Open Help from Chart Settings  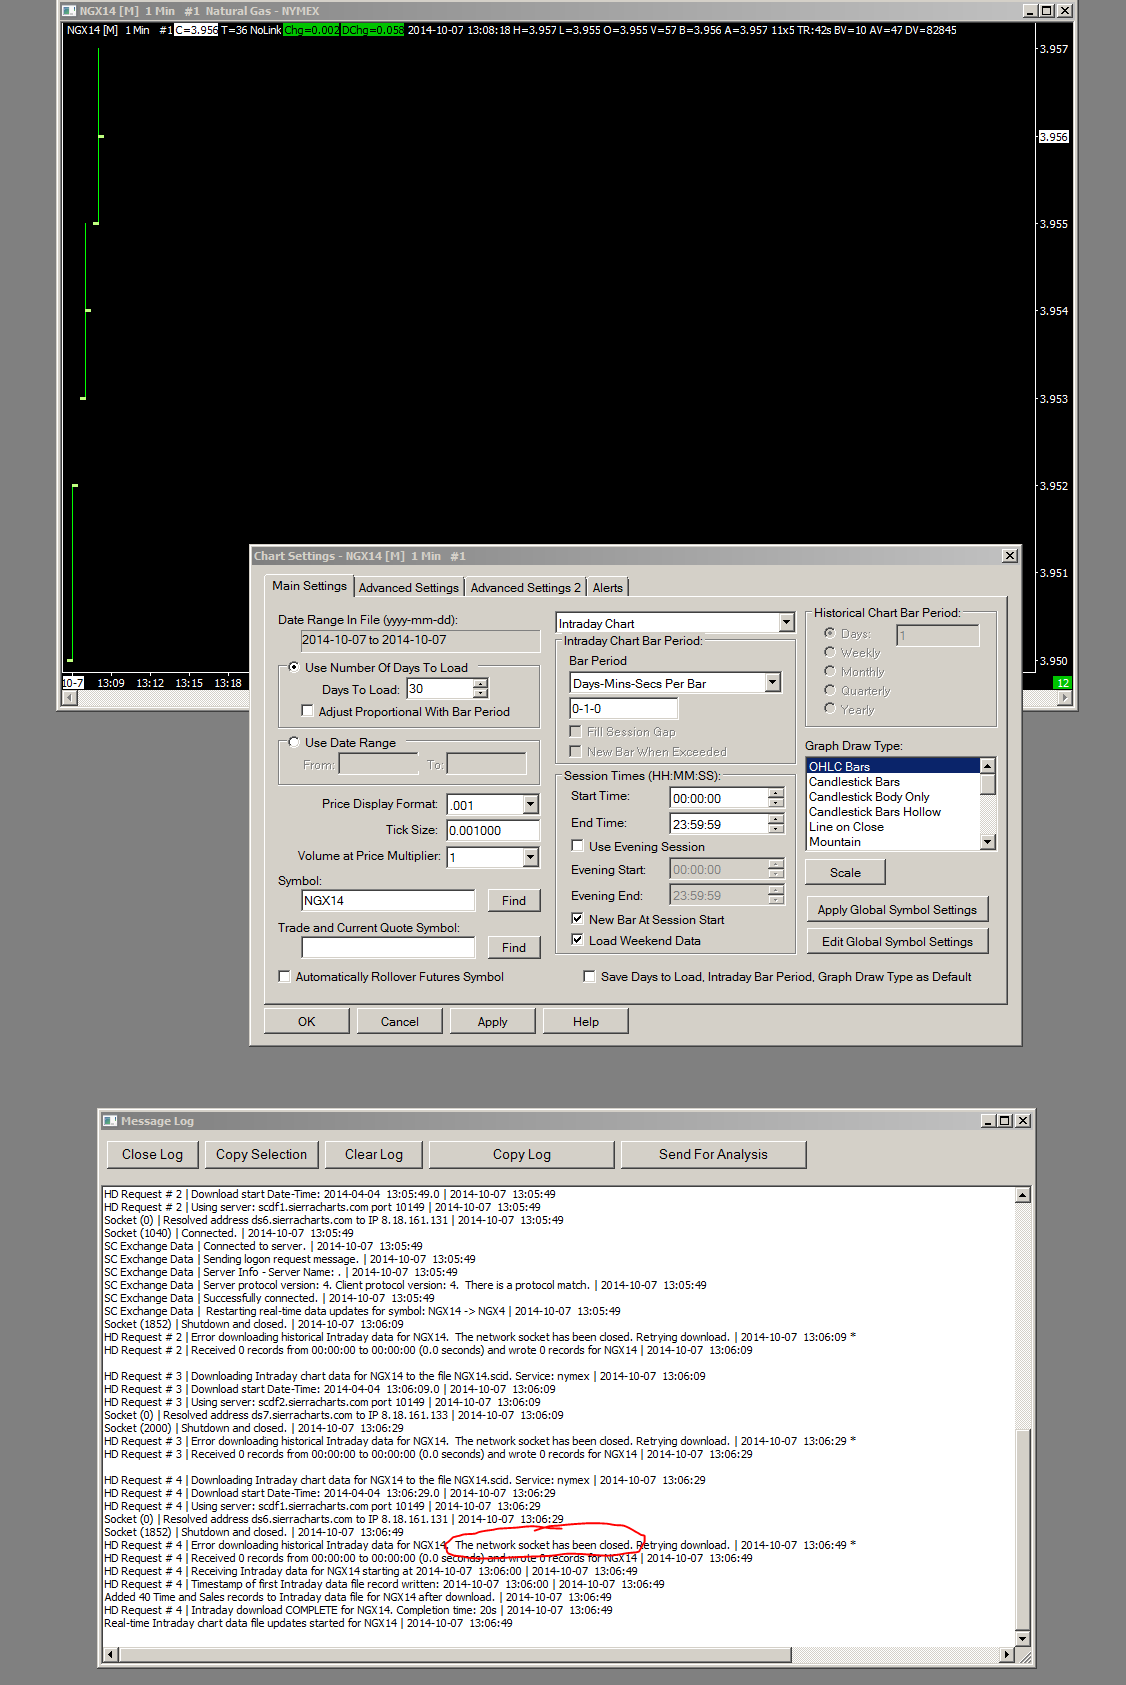[586, 1021]
